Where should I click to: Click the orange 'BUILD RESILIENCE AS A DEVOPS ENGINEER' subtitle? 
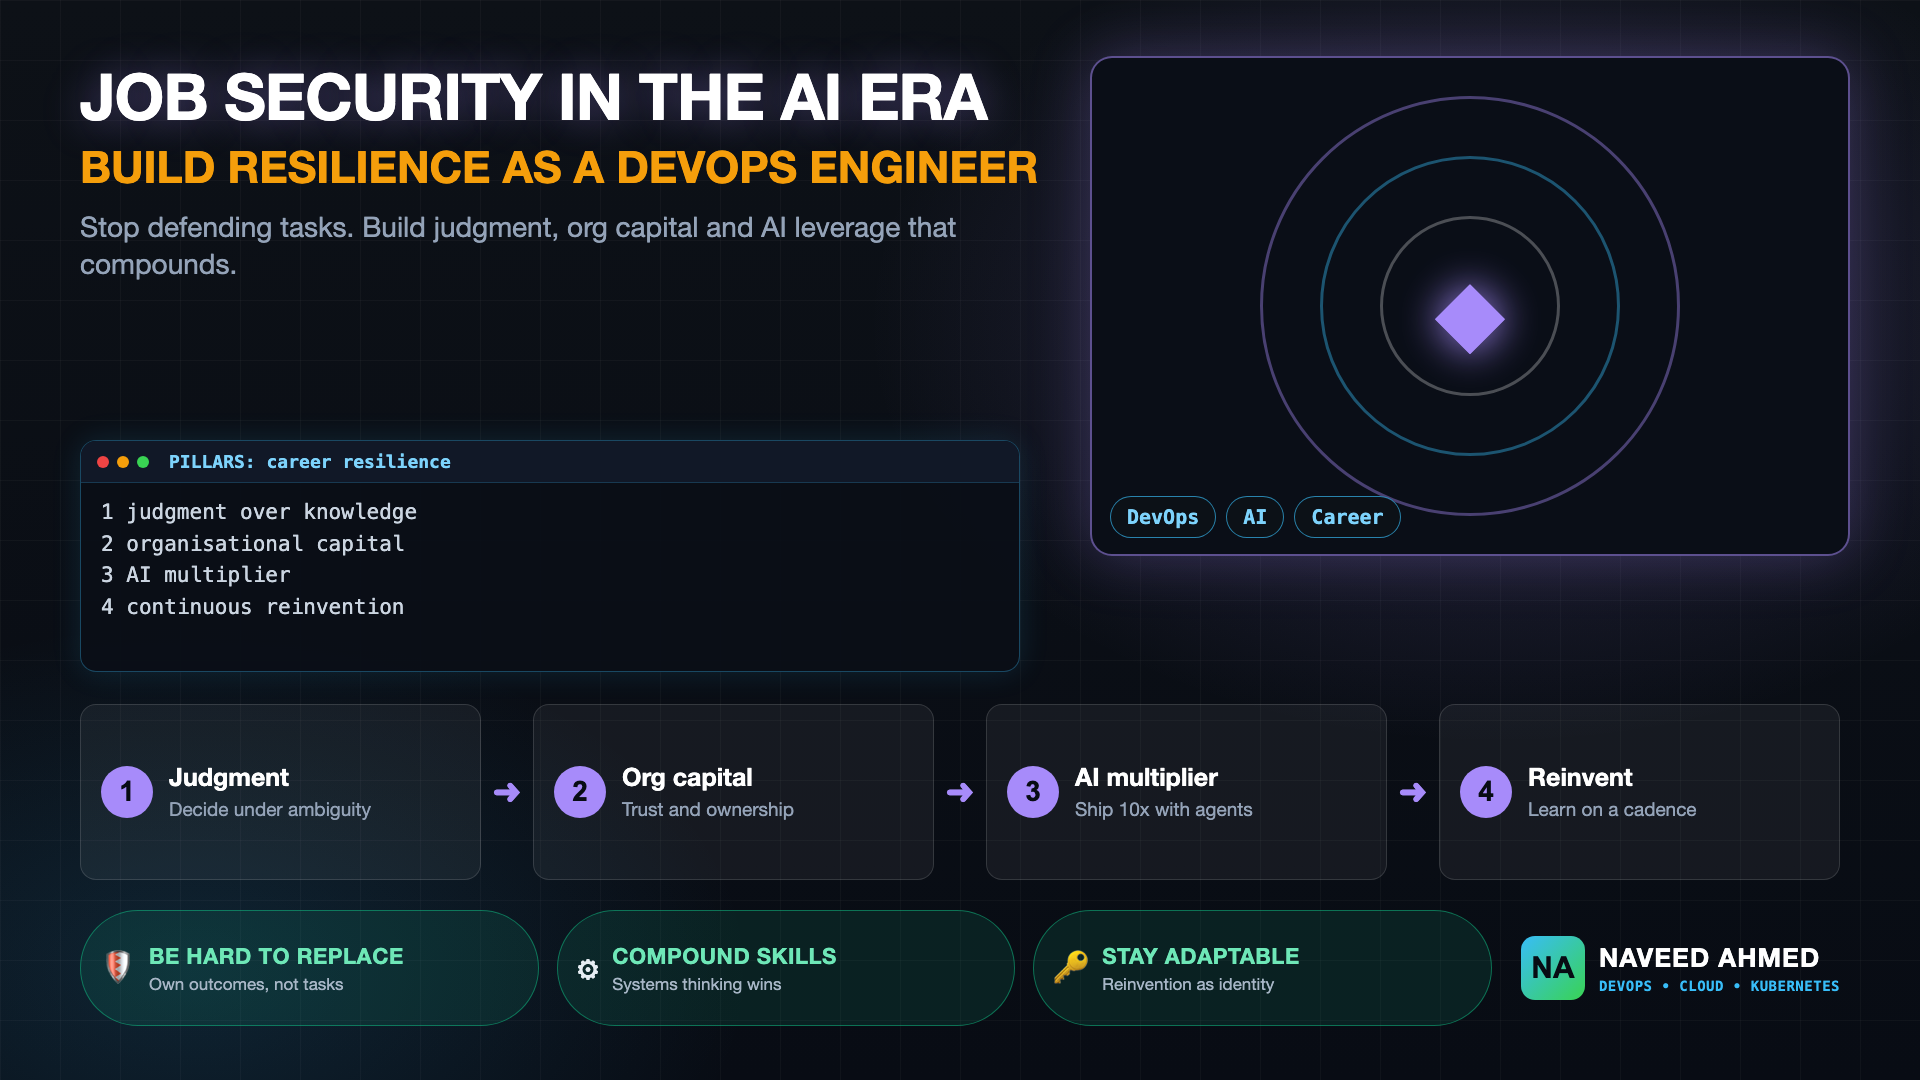pyautogui.click(x=559, y=168)
